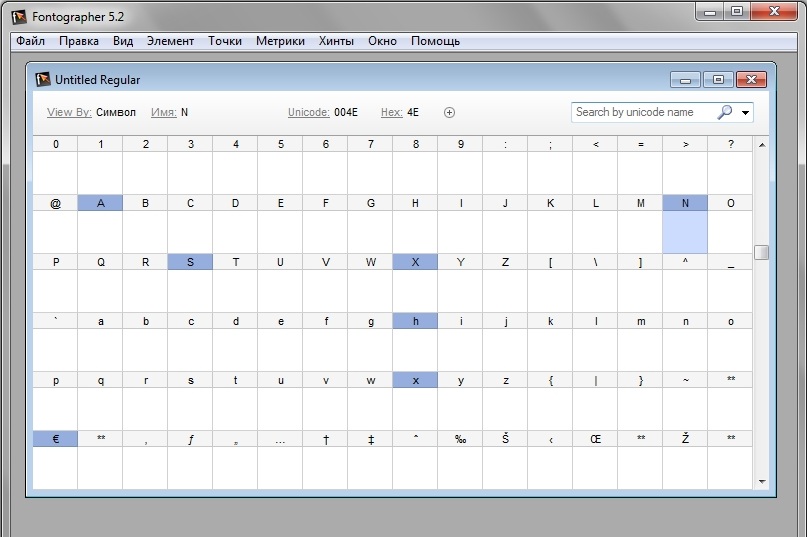Close the Untitled Regular font window
The image size is (807, 537).
(x=751, y=80)
